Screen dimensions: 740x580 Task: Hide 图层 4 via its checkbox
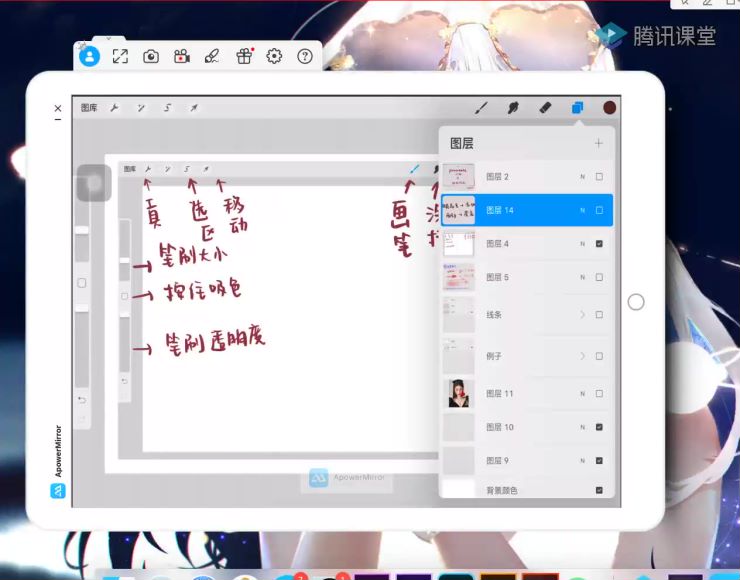tap(599, 244)
